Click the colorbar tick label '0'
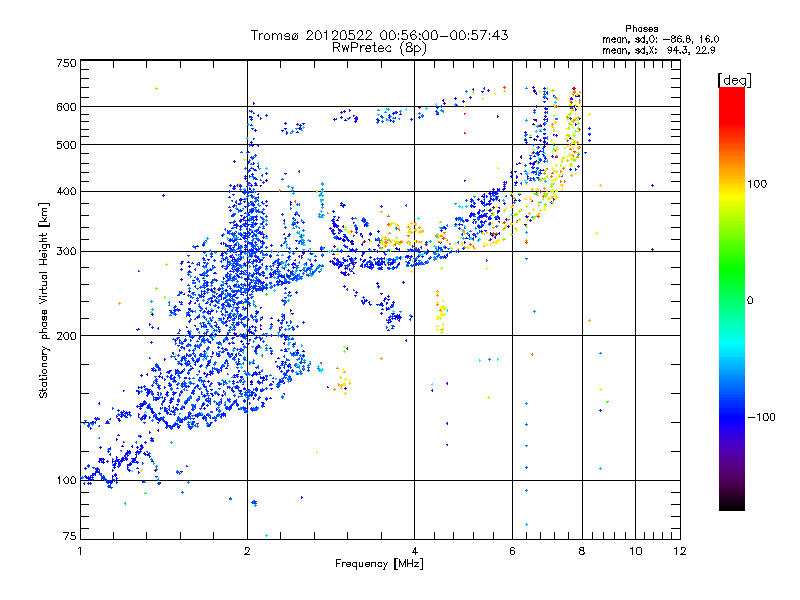The image size is (800, 600). (x=750, y=301)
